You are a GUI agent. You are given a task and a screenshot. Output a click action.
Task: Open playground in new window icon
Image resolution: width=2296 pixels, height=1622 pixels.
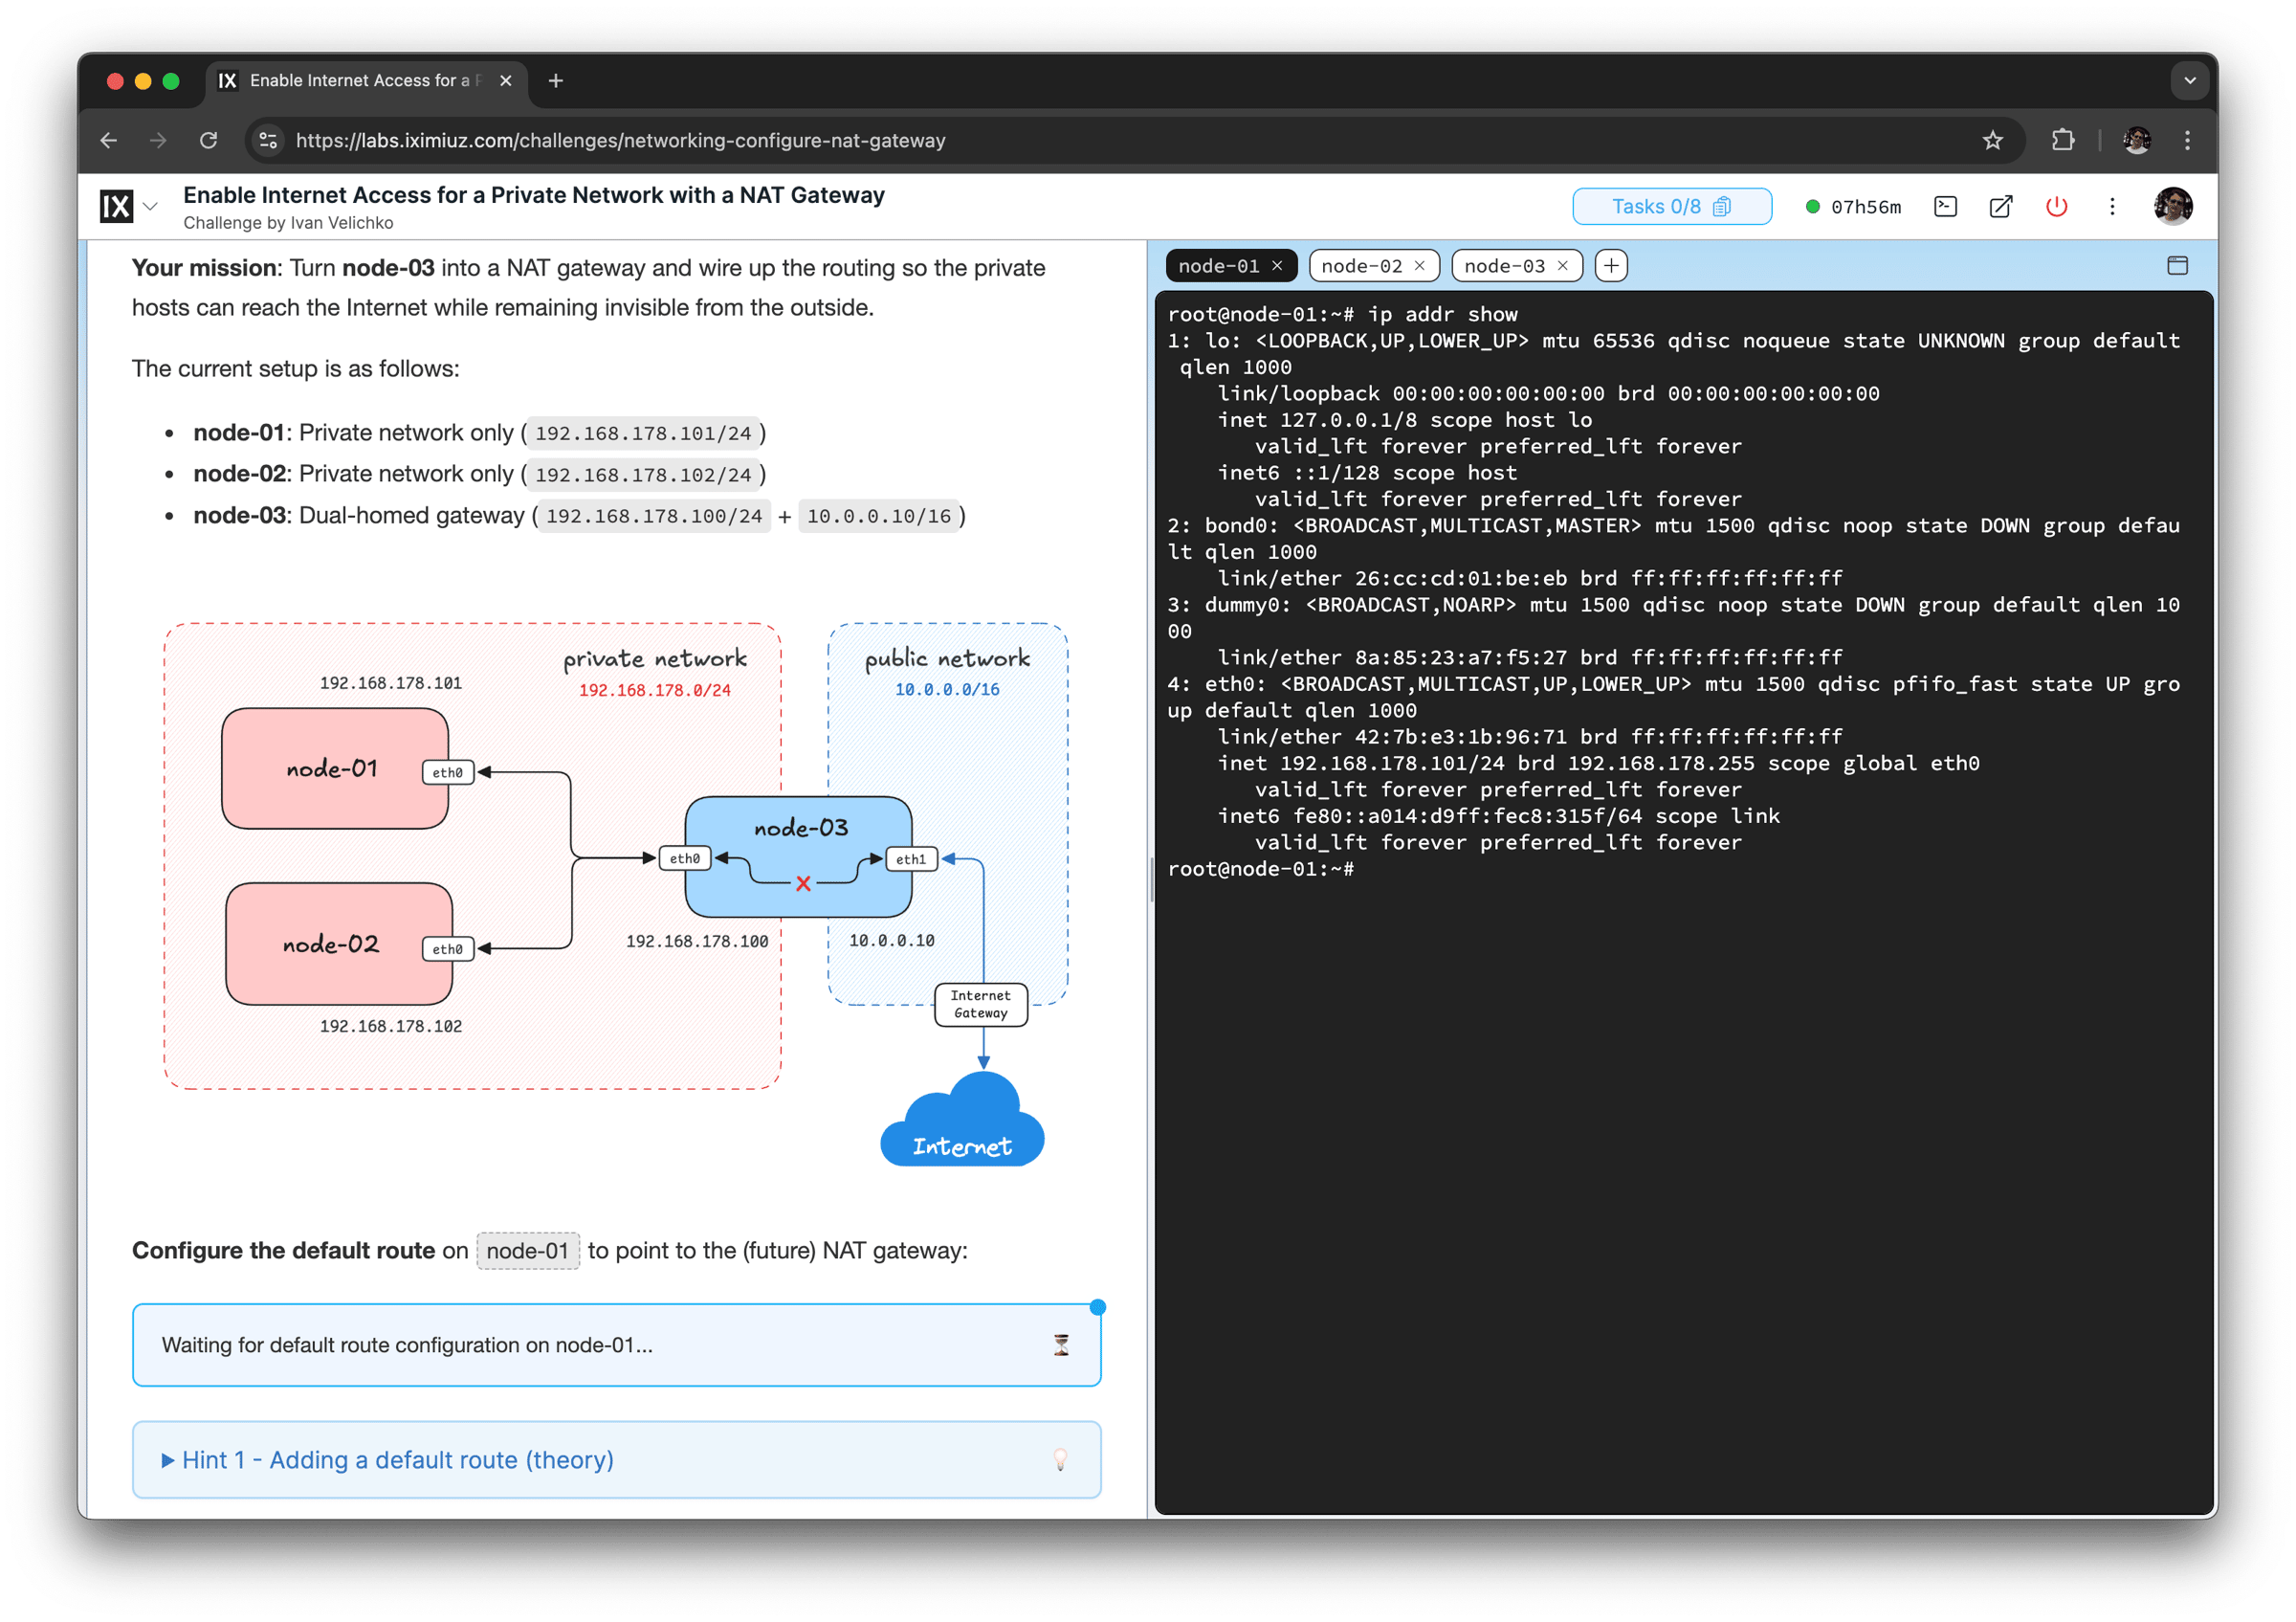[2000, 207]
